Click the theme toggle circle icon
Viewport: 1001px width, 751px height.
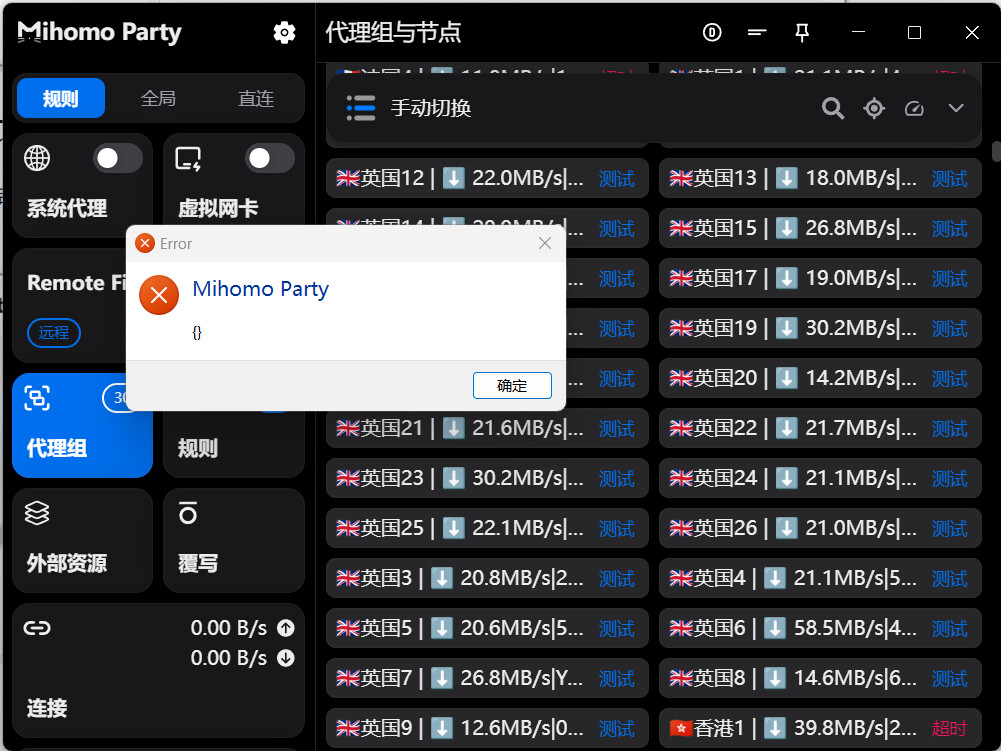coord(711,32)
